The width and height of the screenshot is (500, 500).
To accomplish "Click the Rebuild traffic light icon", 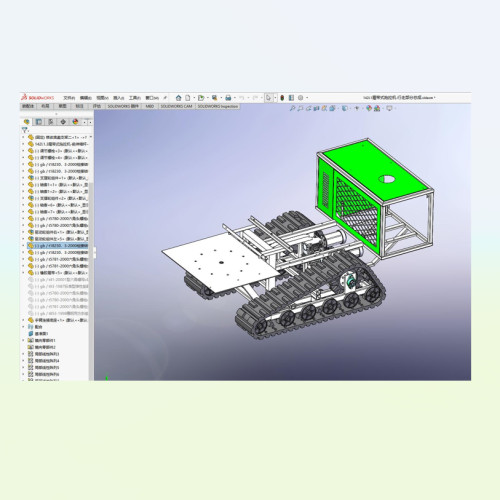I will coord(282,98).
